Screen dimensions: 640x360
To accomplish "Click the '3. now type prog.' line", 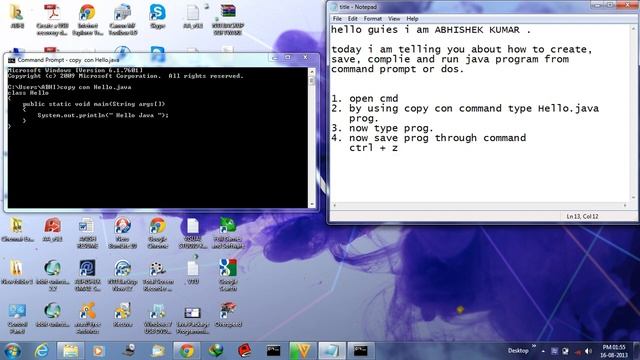I will point(382,128).
